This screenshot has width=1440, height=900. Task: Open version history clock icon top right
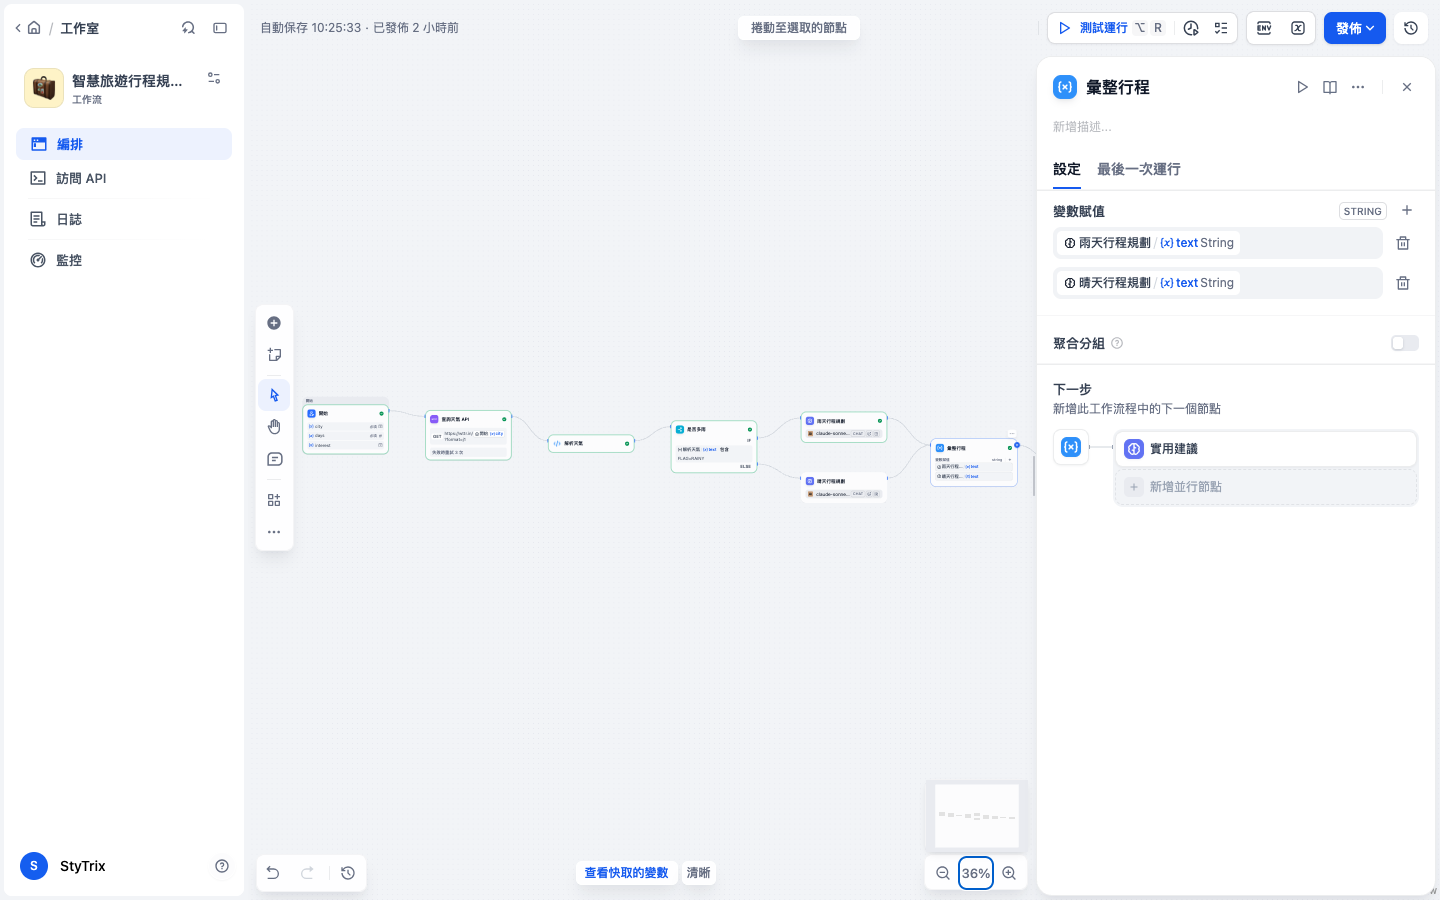(x=1411, y=28)
